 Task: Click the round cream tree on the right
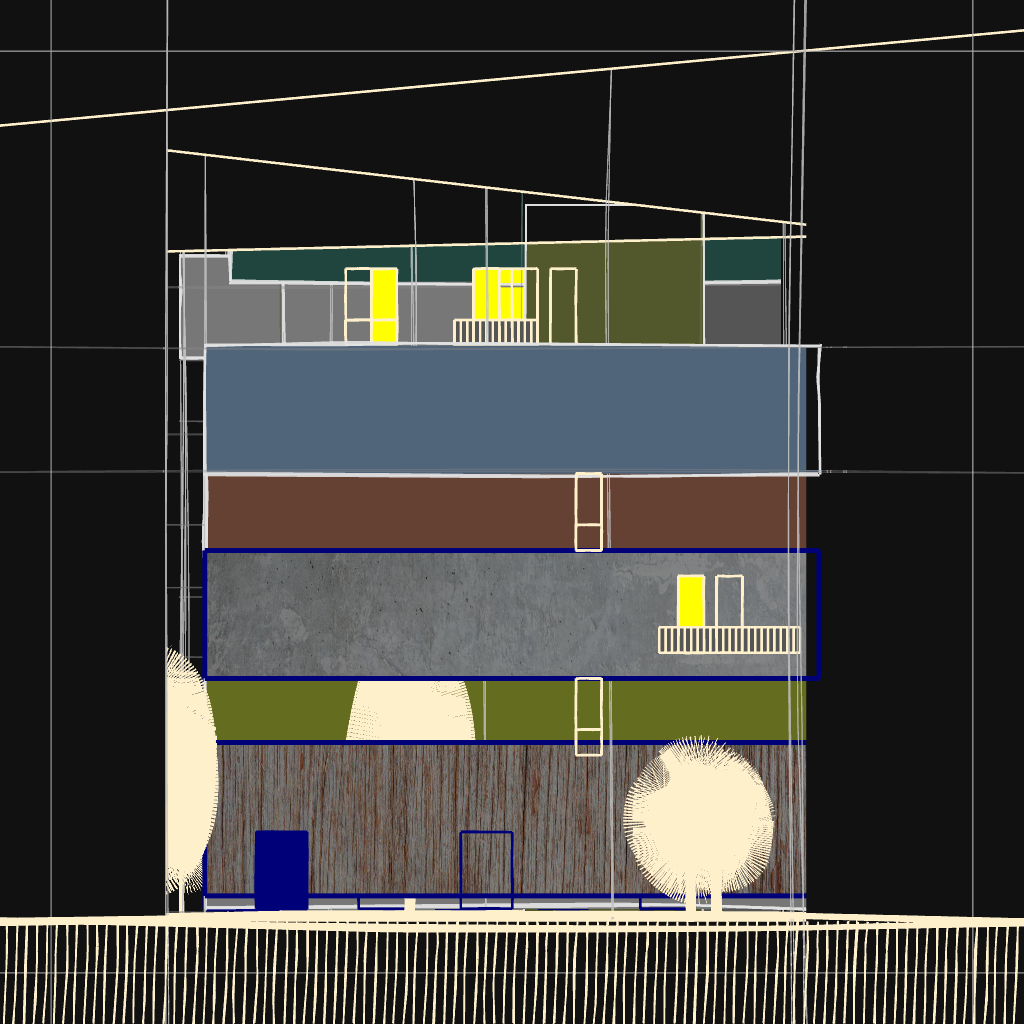[x=699, y=818]
